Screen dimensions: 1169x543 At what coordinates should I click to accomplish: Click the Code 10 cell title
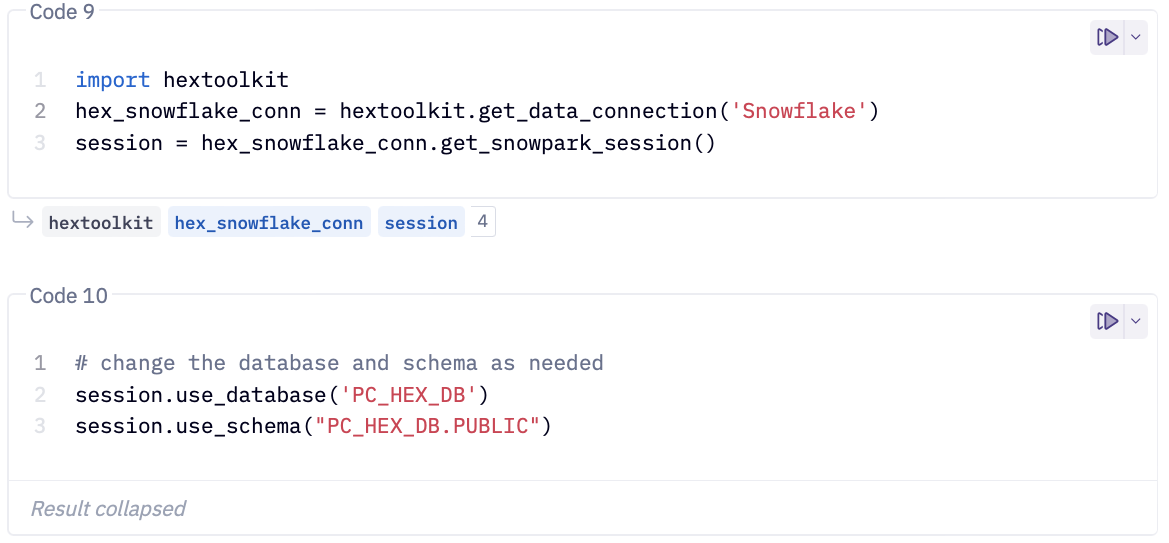[68, 296]
